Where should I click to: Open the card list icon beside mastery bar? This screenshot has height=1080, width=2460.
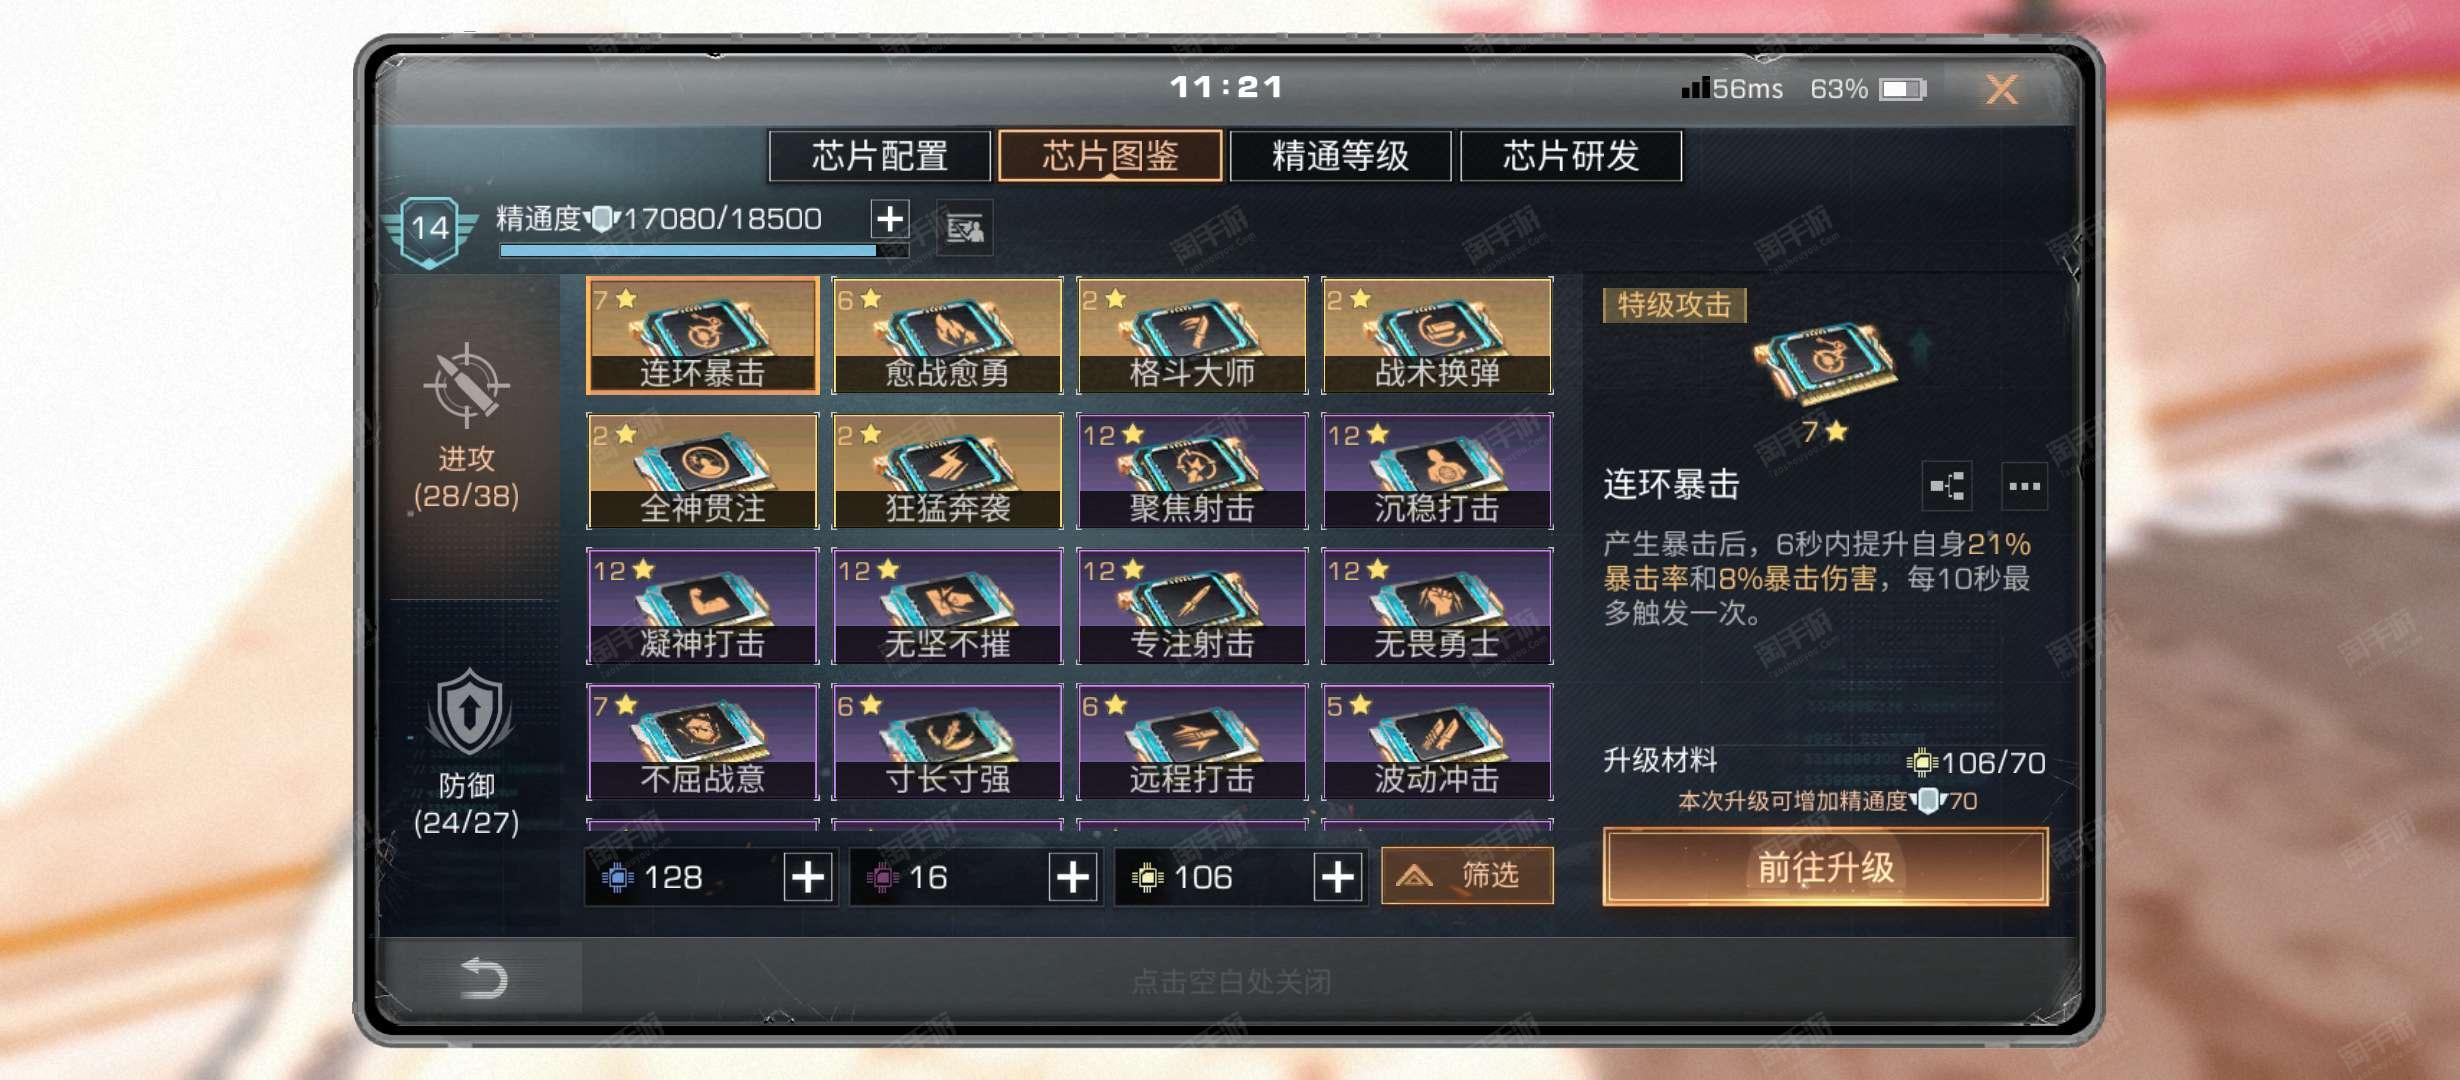tap(965, 229)
